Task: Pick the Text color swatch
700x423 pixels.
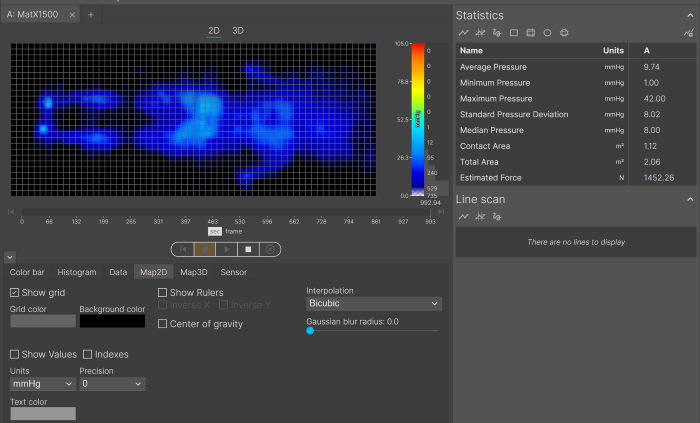Action: (43, 414)
